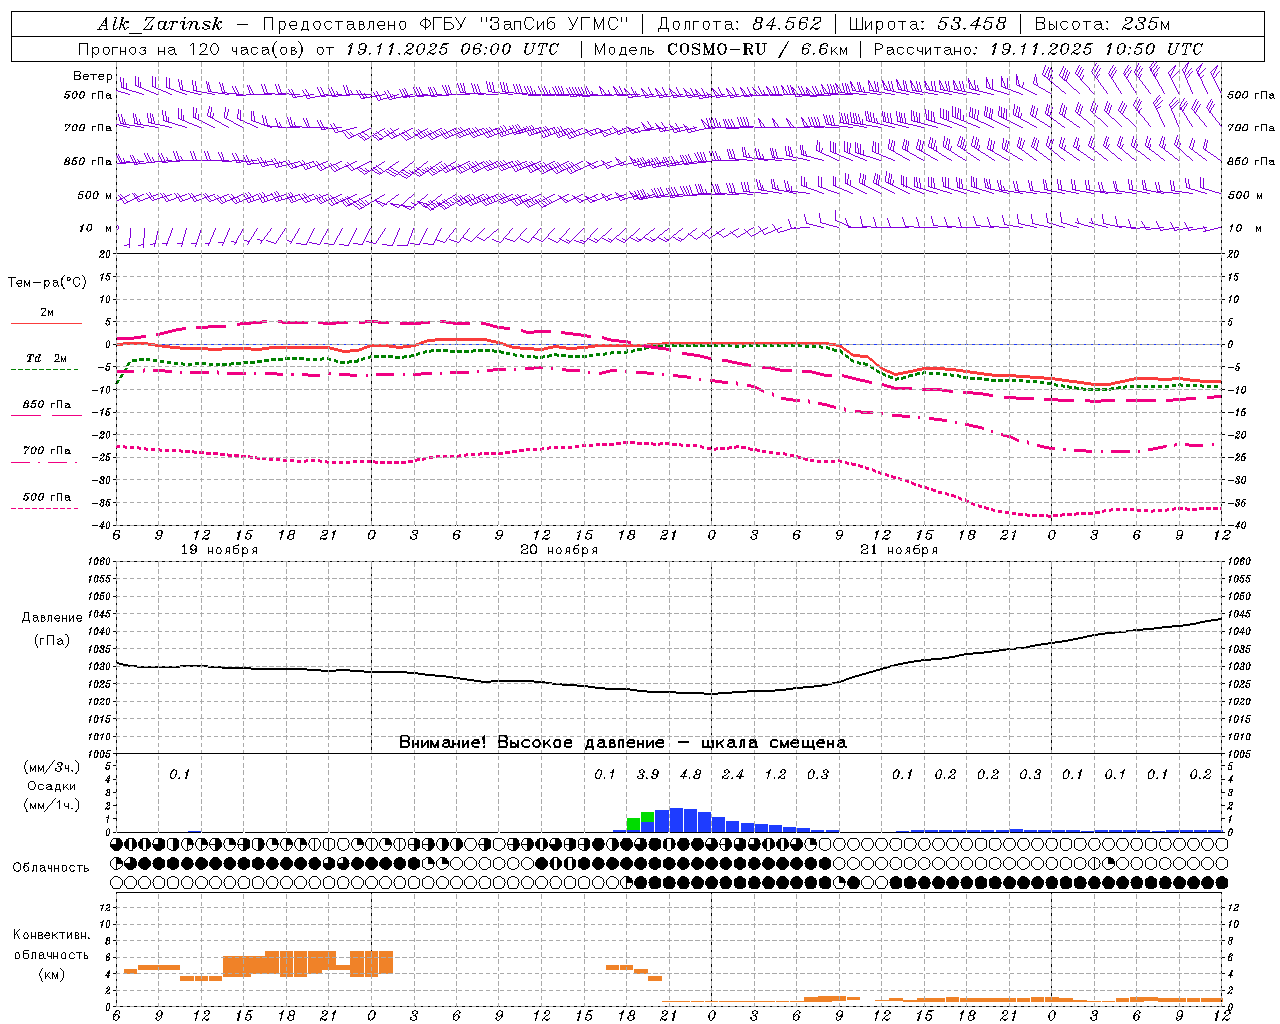Image resolution: width=1280 pixels, height=1024 pixels.
Task: Click the Давление panel label
Action: (52, 618)
